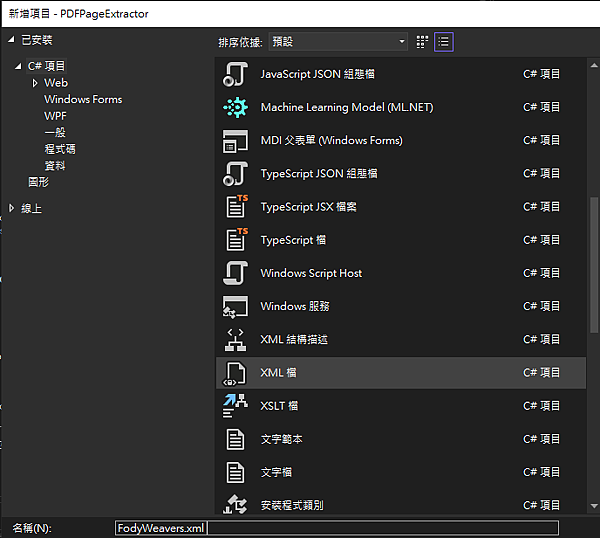Click the 文字範本 template icon
The image size is (600, 538).
point(235,439)
